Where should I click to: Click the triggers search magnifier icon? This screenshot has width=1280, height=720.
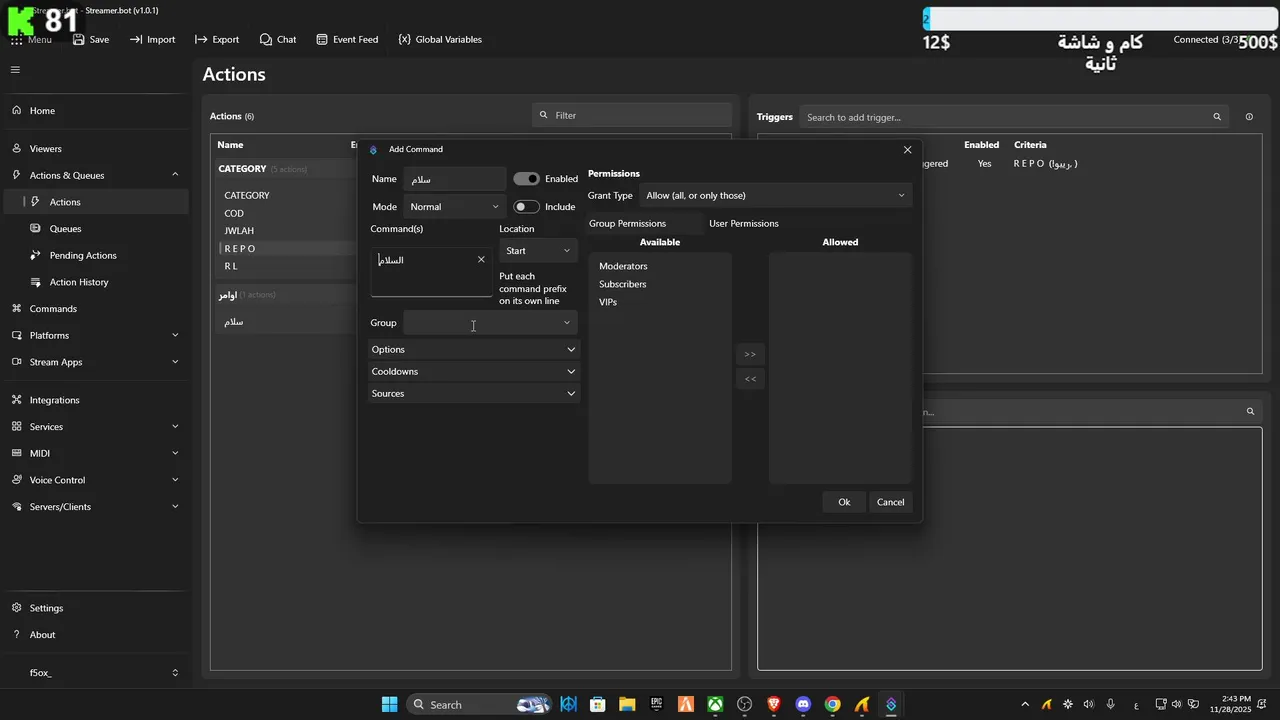click(1217, 117)
